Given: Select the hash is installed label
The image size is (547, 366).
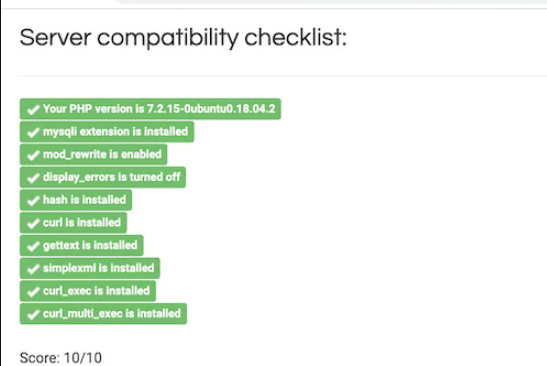Looking at the screenshot, I should pos(76,200).
